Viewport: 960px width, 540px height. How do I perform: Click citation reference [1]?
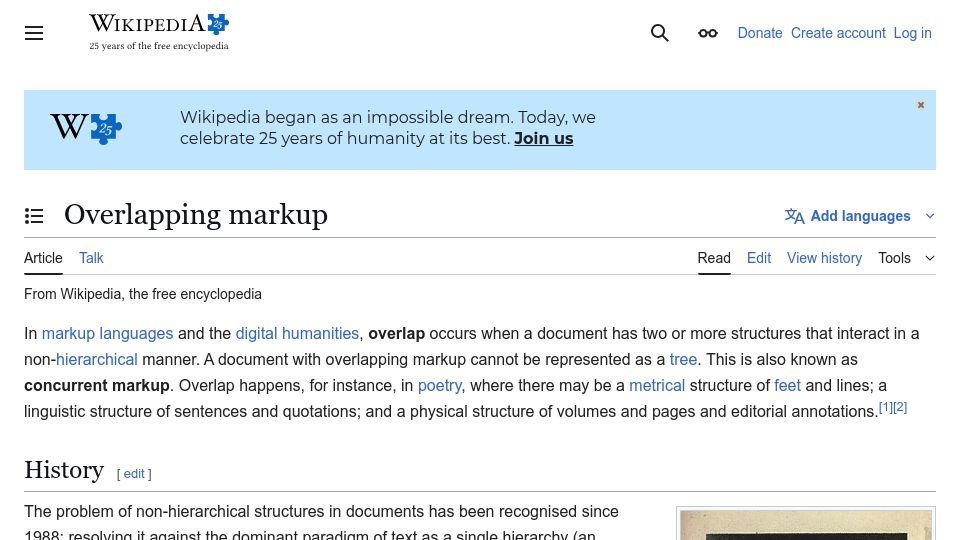[885, 407]
